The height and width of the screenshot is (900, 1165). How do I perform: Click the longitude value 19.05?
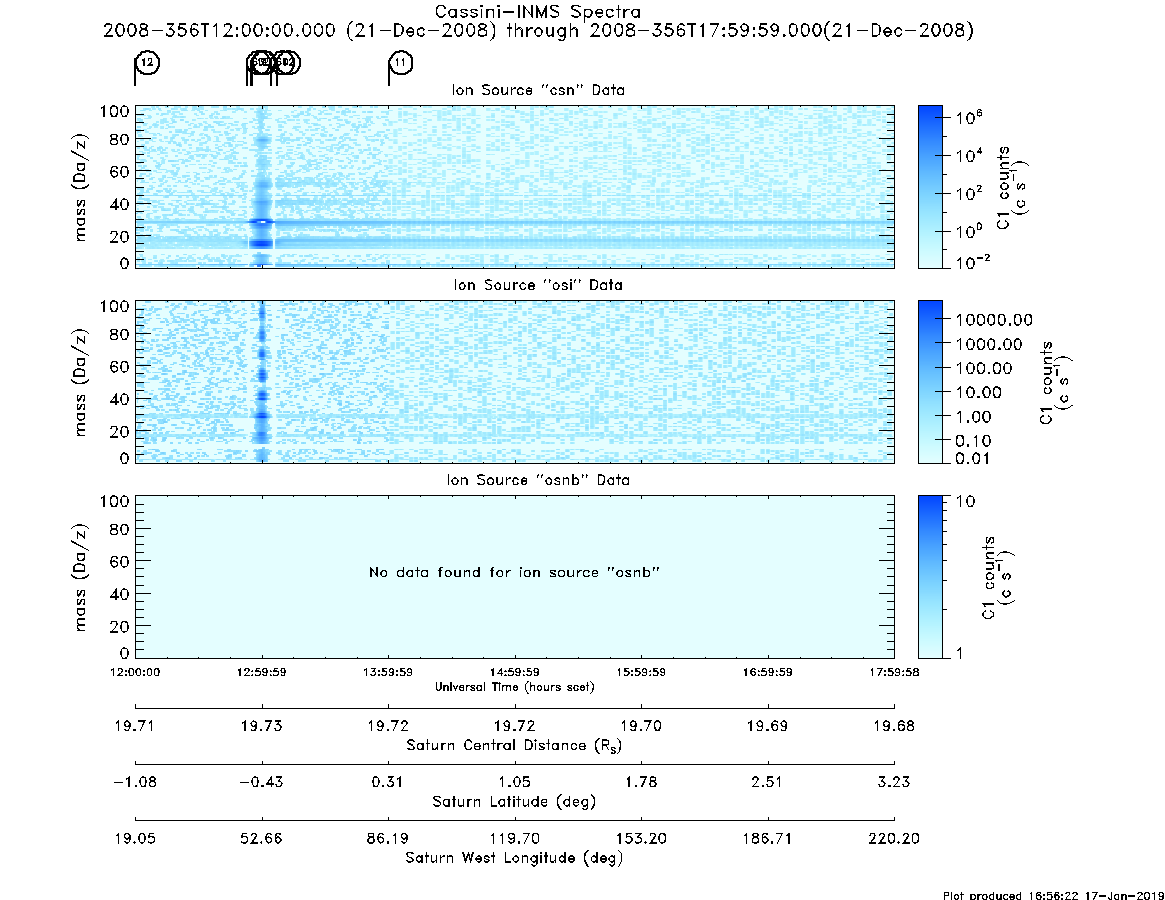134,839
